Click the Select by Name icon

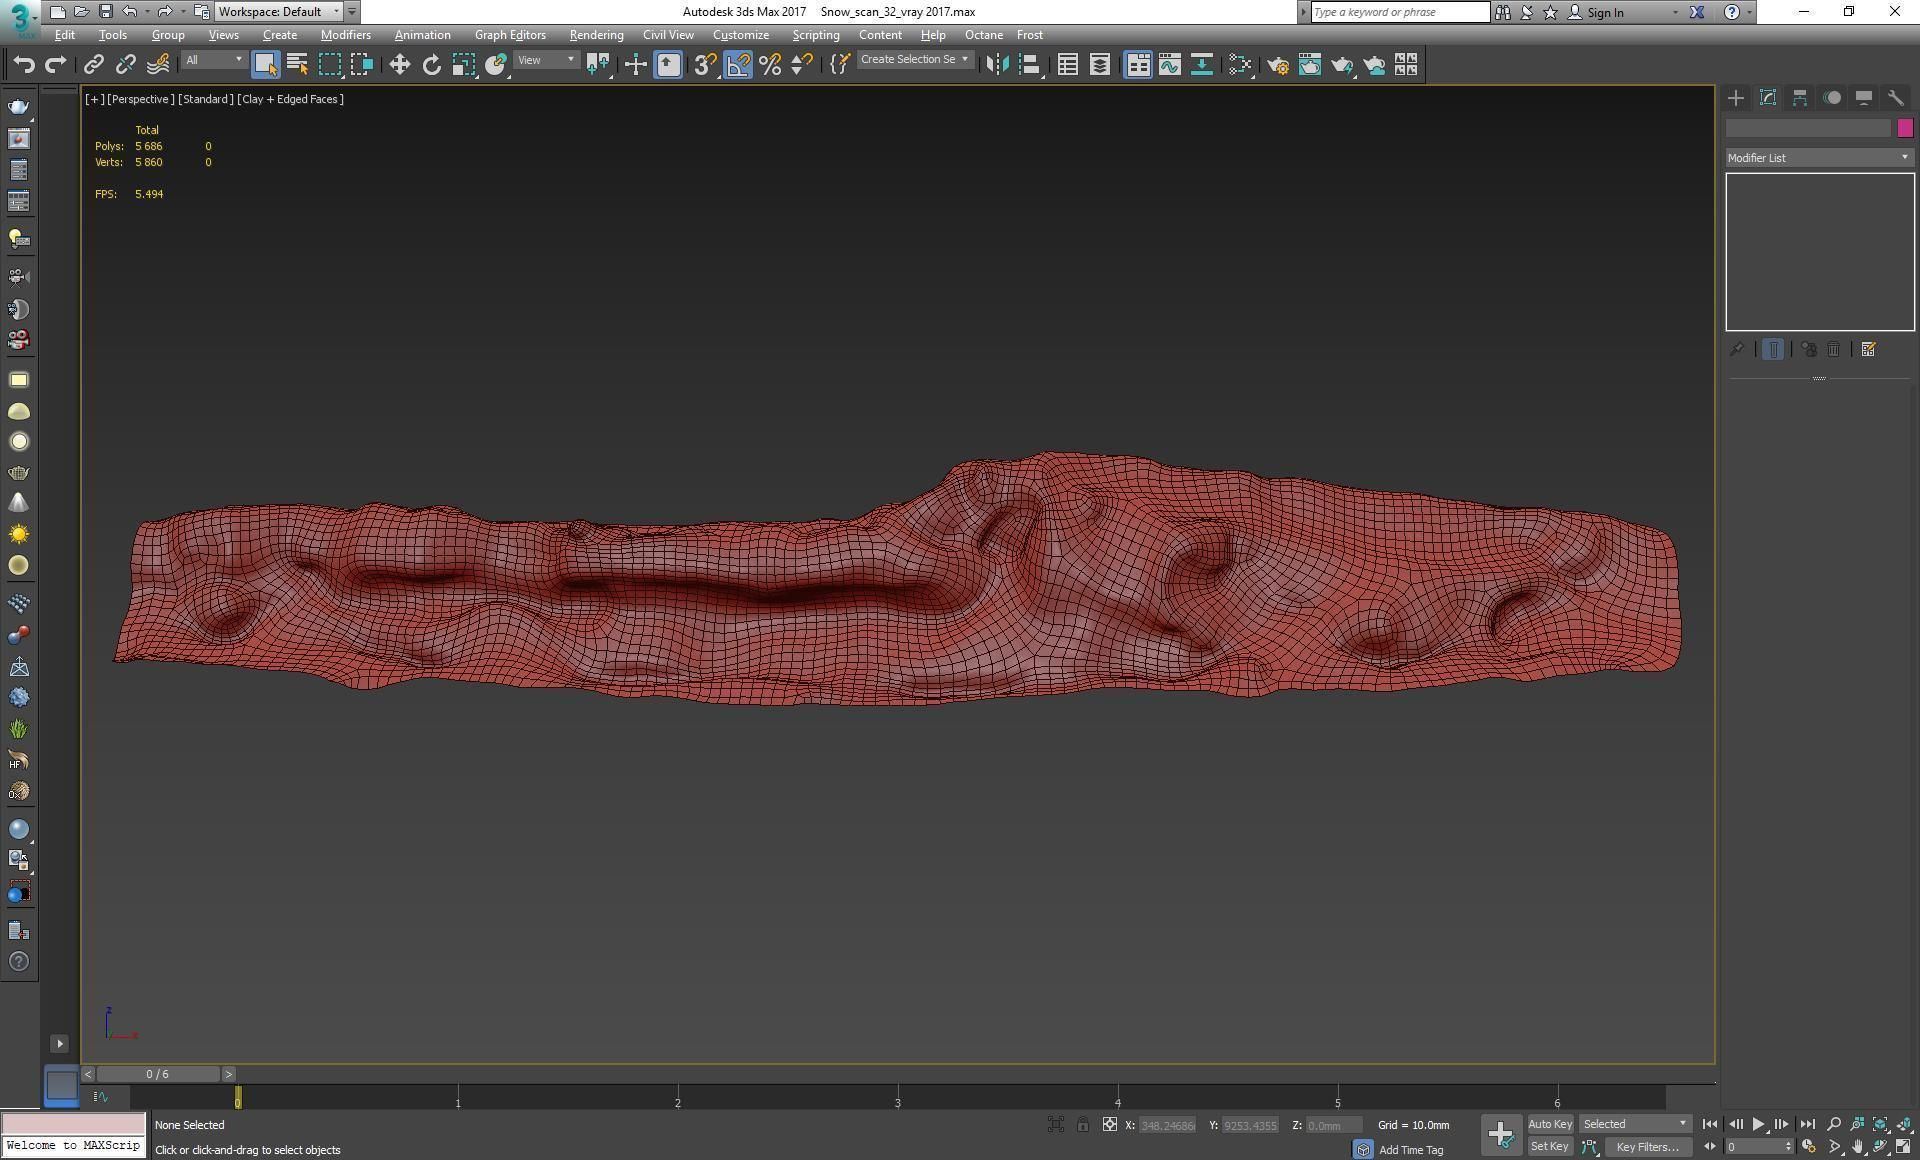(297, 65)
